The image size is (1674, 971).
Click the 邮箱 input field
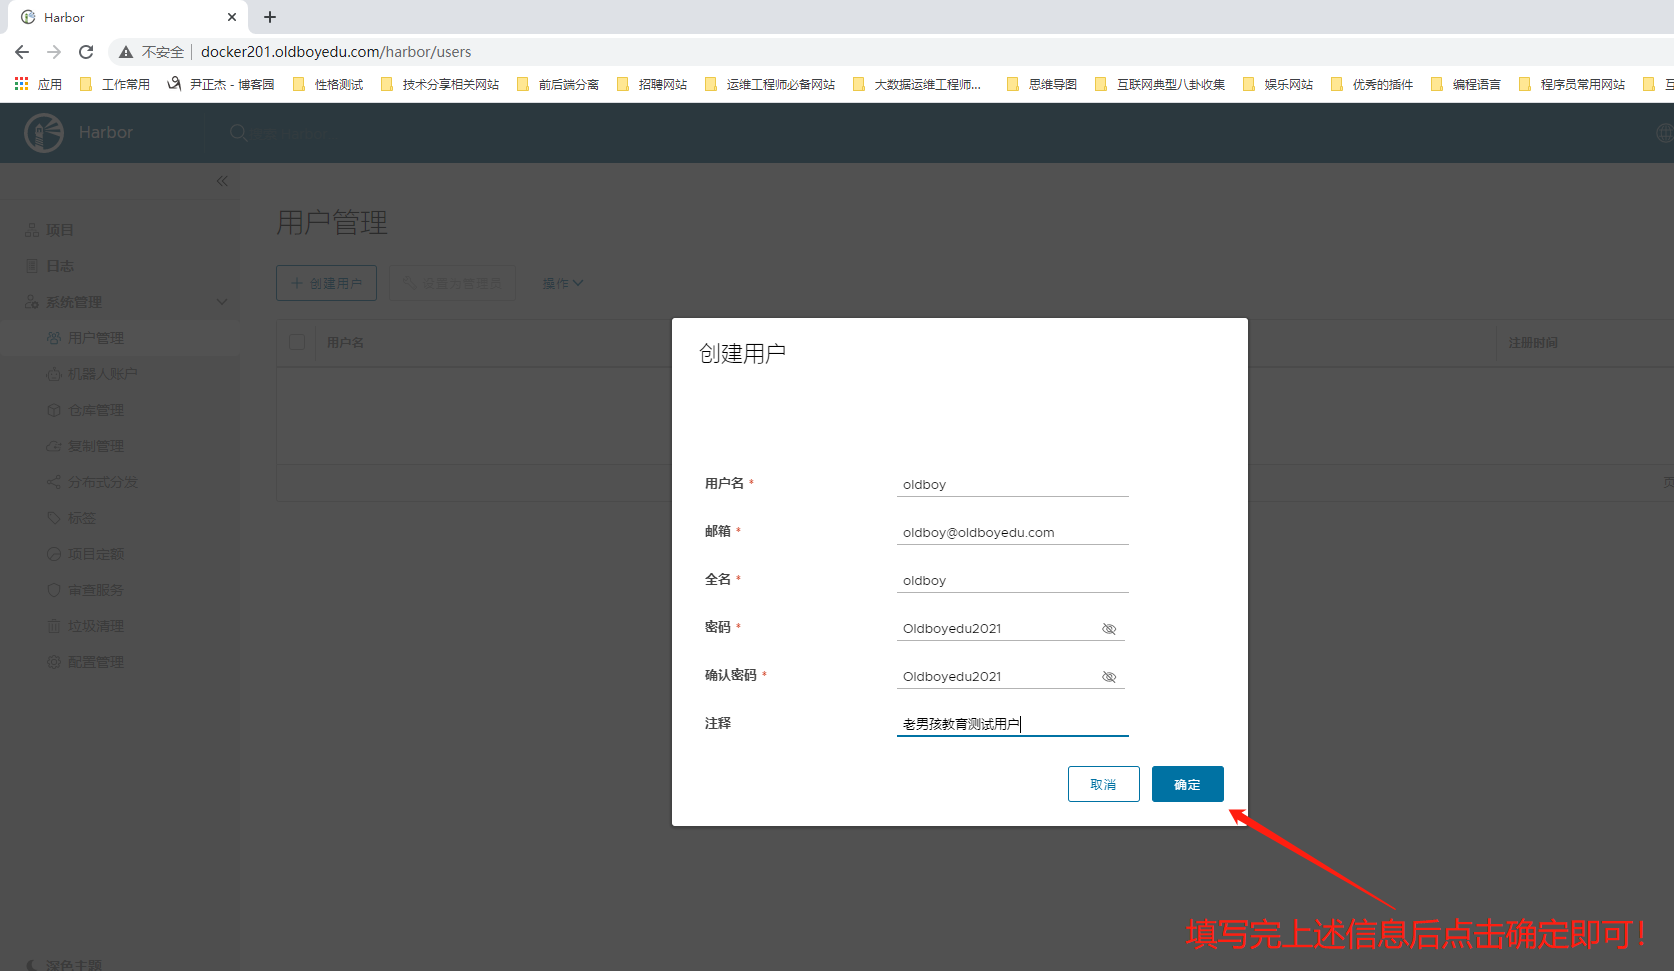coord(1012,533)
